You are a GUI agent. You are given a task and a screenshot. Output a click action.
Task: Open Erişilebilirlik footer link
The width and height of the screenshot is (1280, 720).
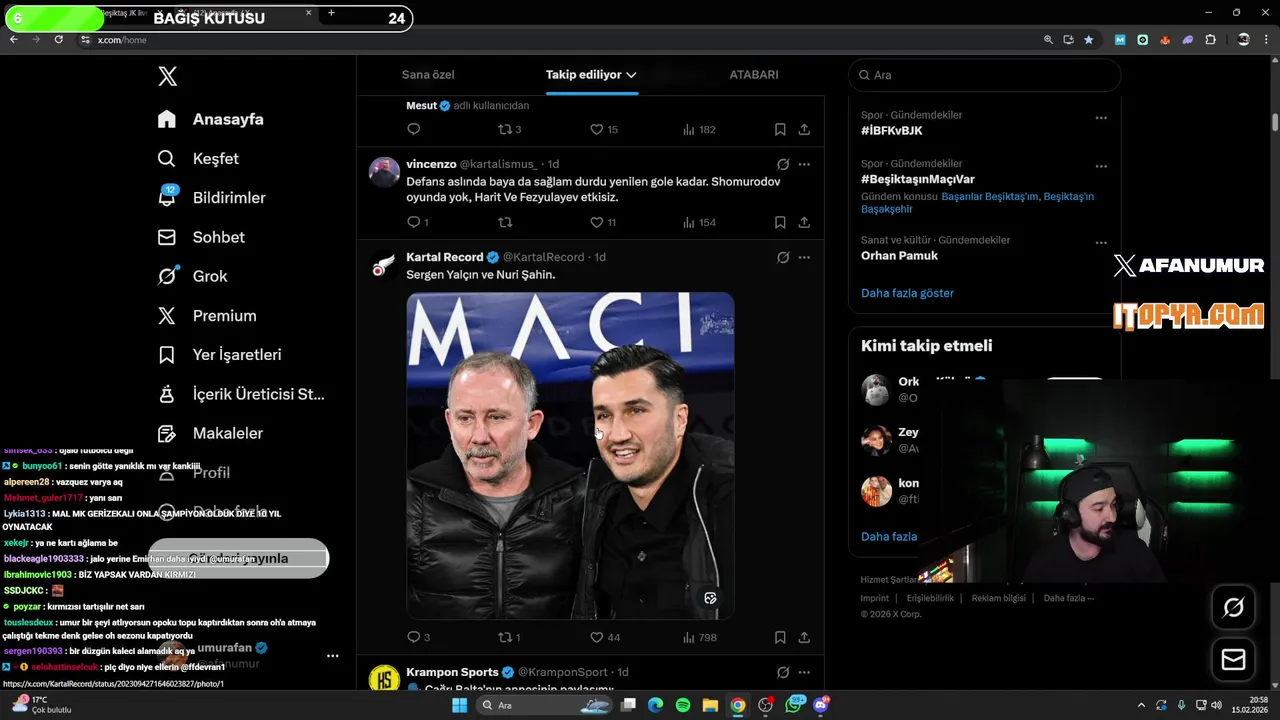click(x=930, y=598)
